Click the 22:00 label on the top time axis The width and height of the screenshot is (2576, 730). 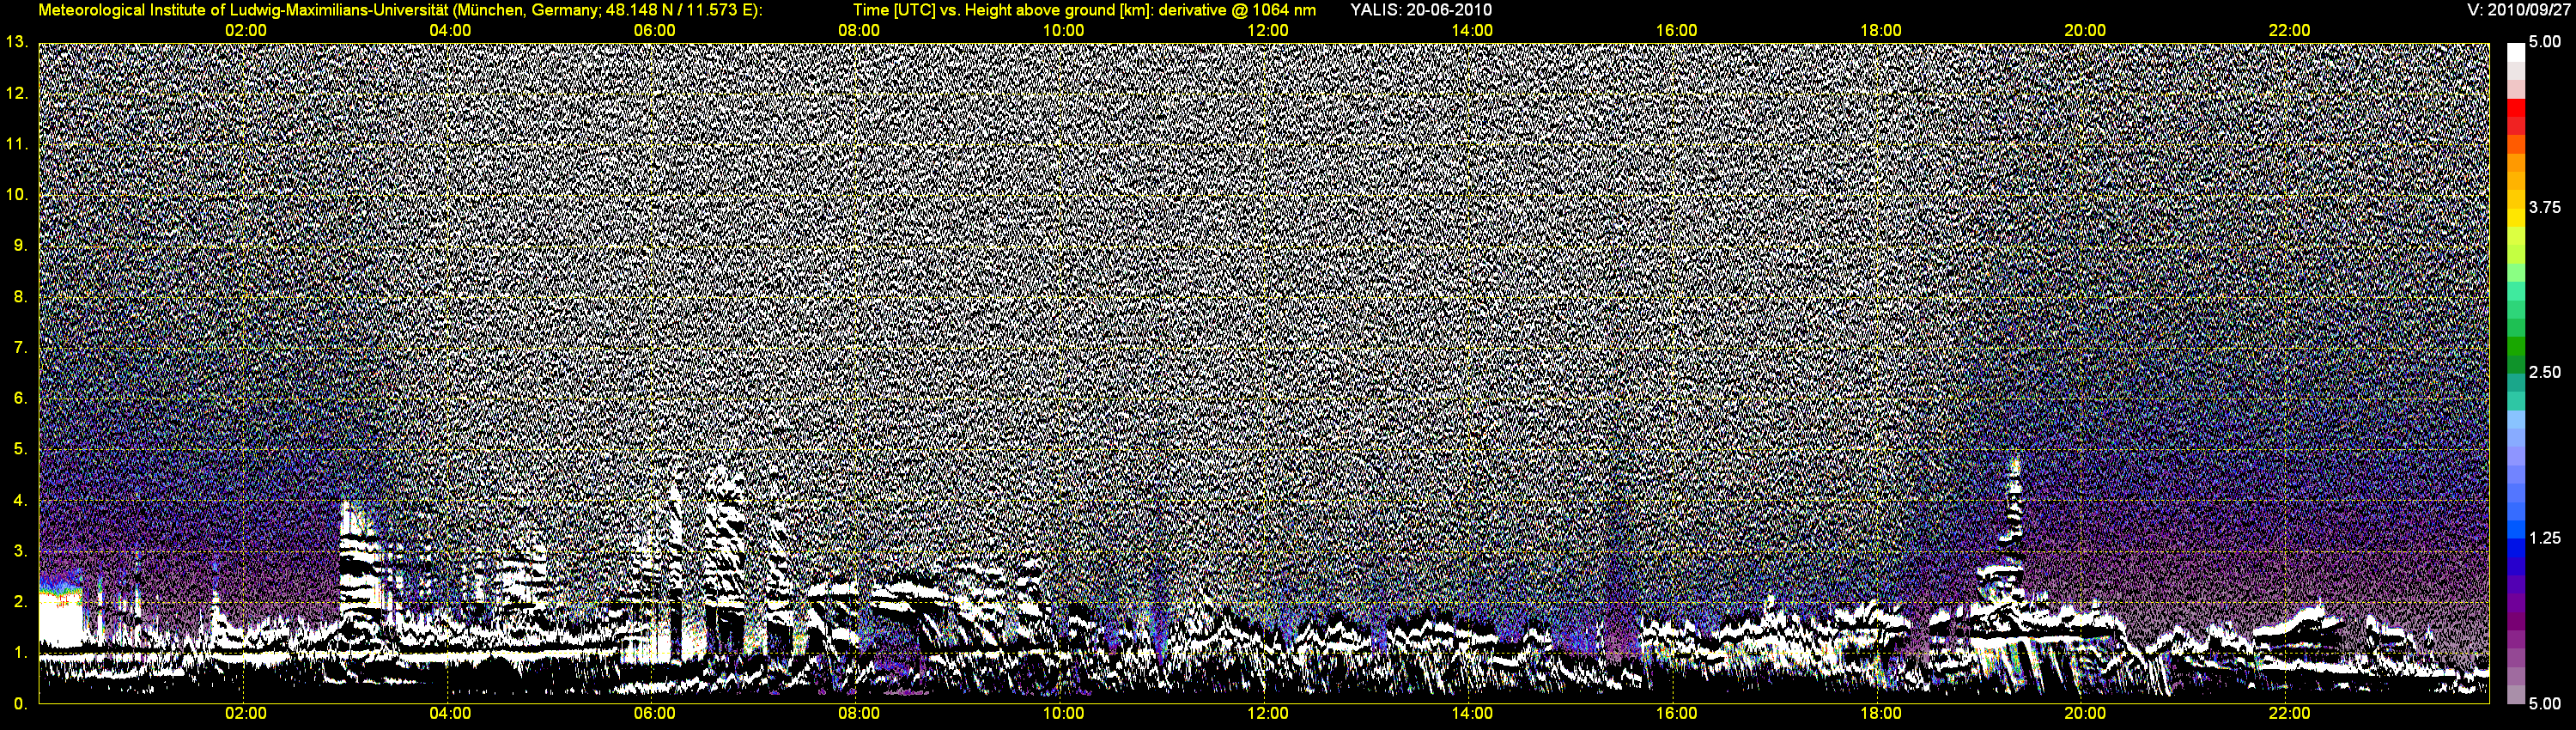(2289, 30)
